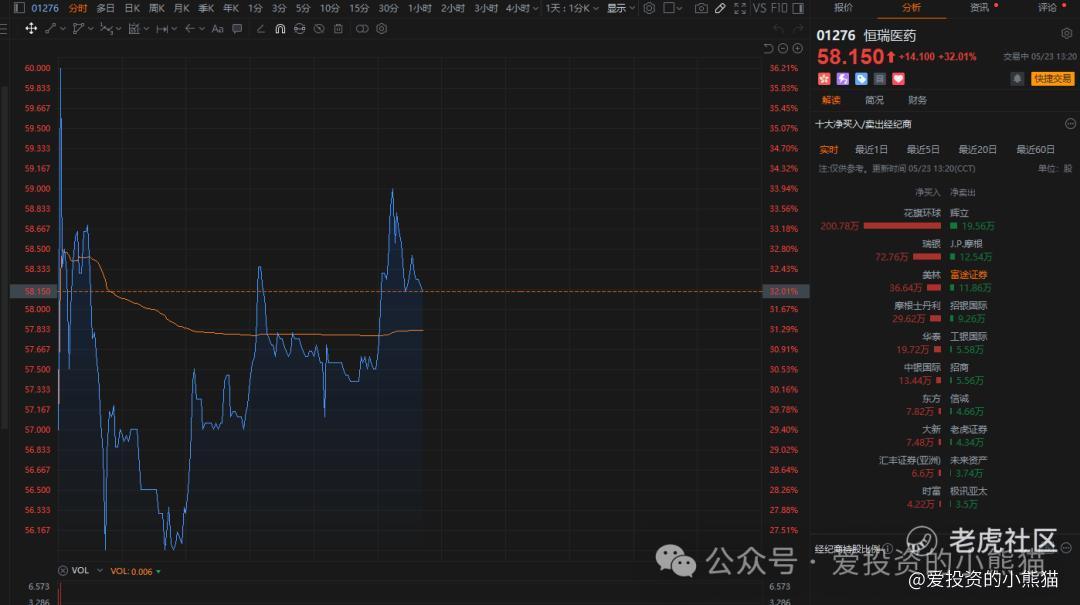Click the purple lightning badge icon

point(842,79)
